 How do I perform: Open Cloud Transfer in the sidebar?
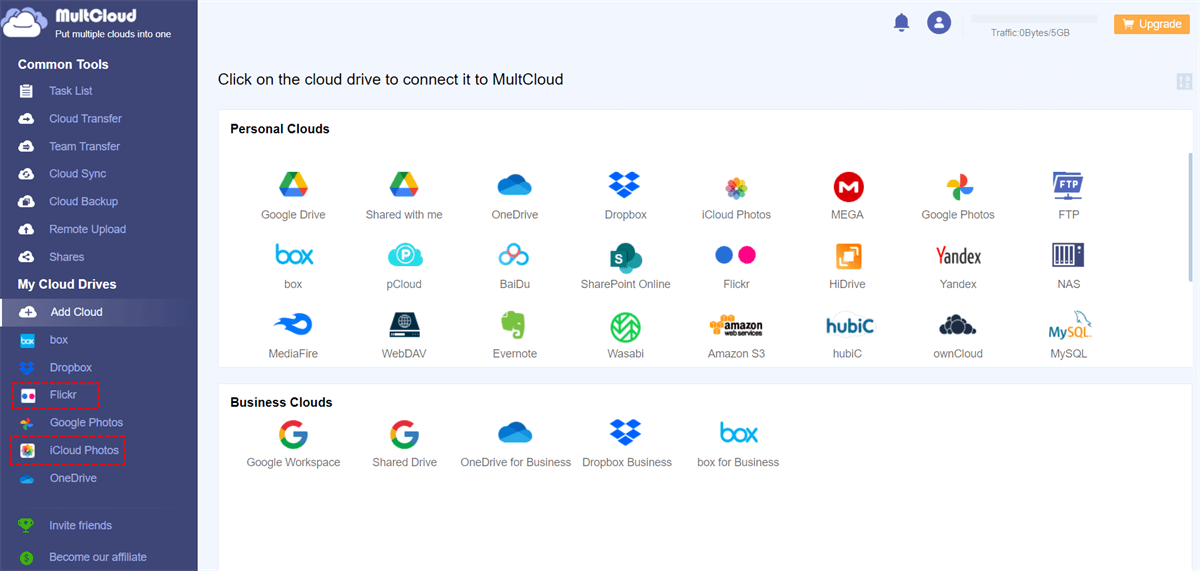[85, 119]
